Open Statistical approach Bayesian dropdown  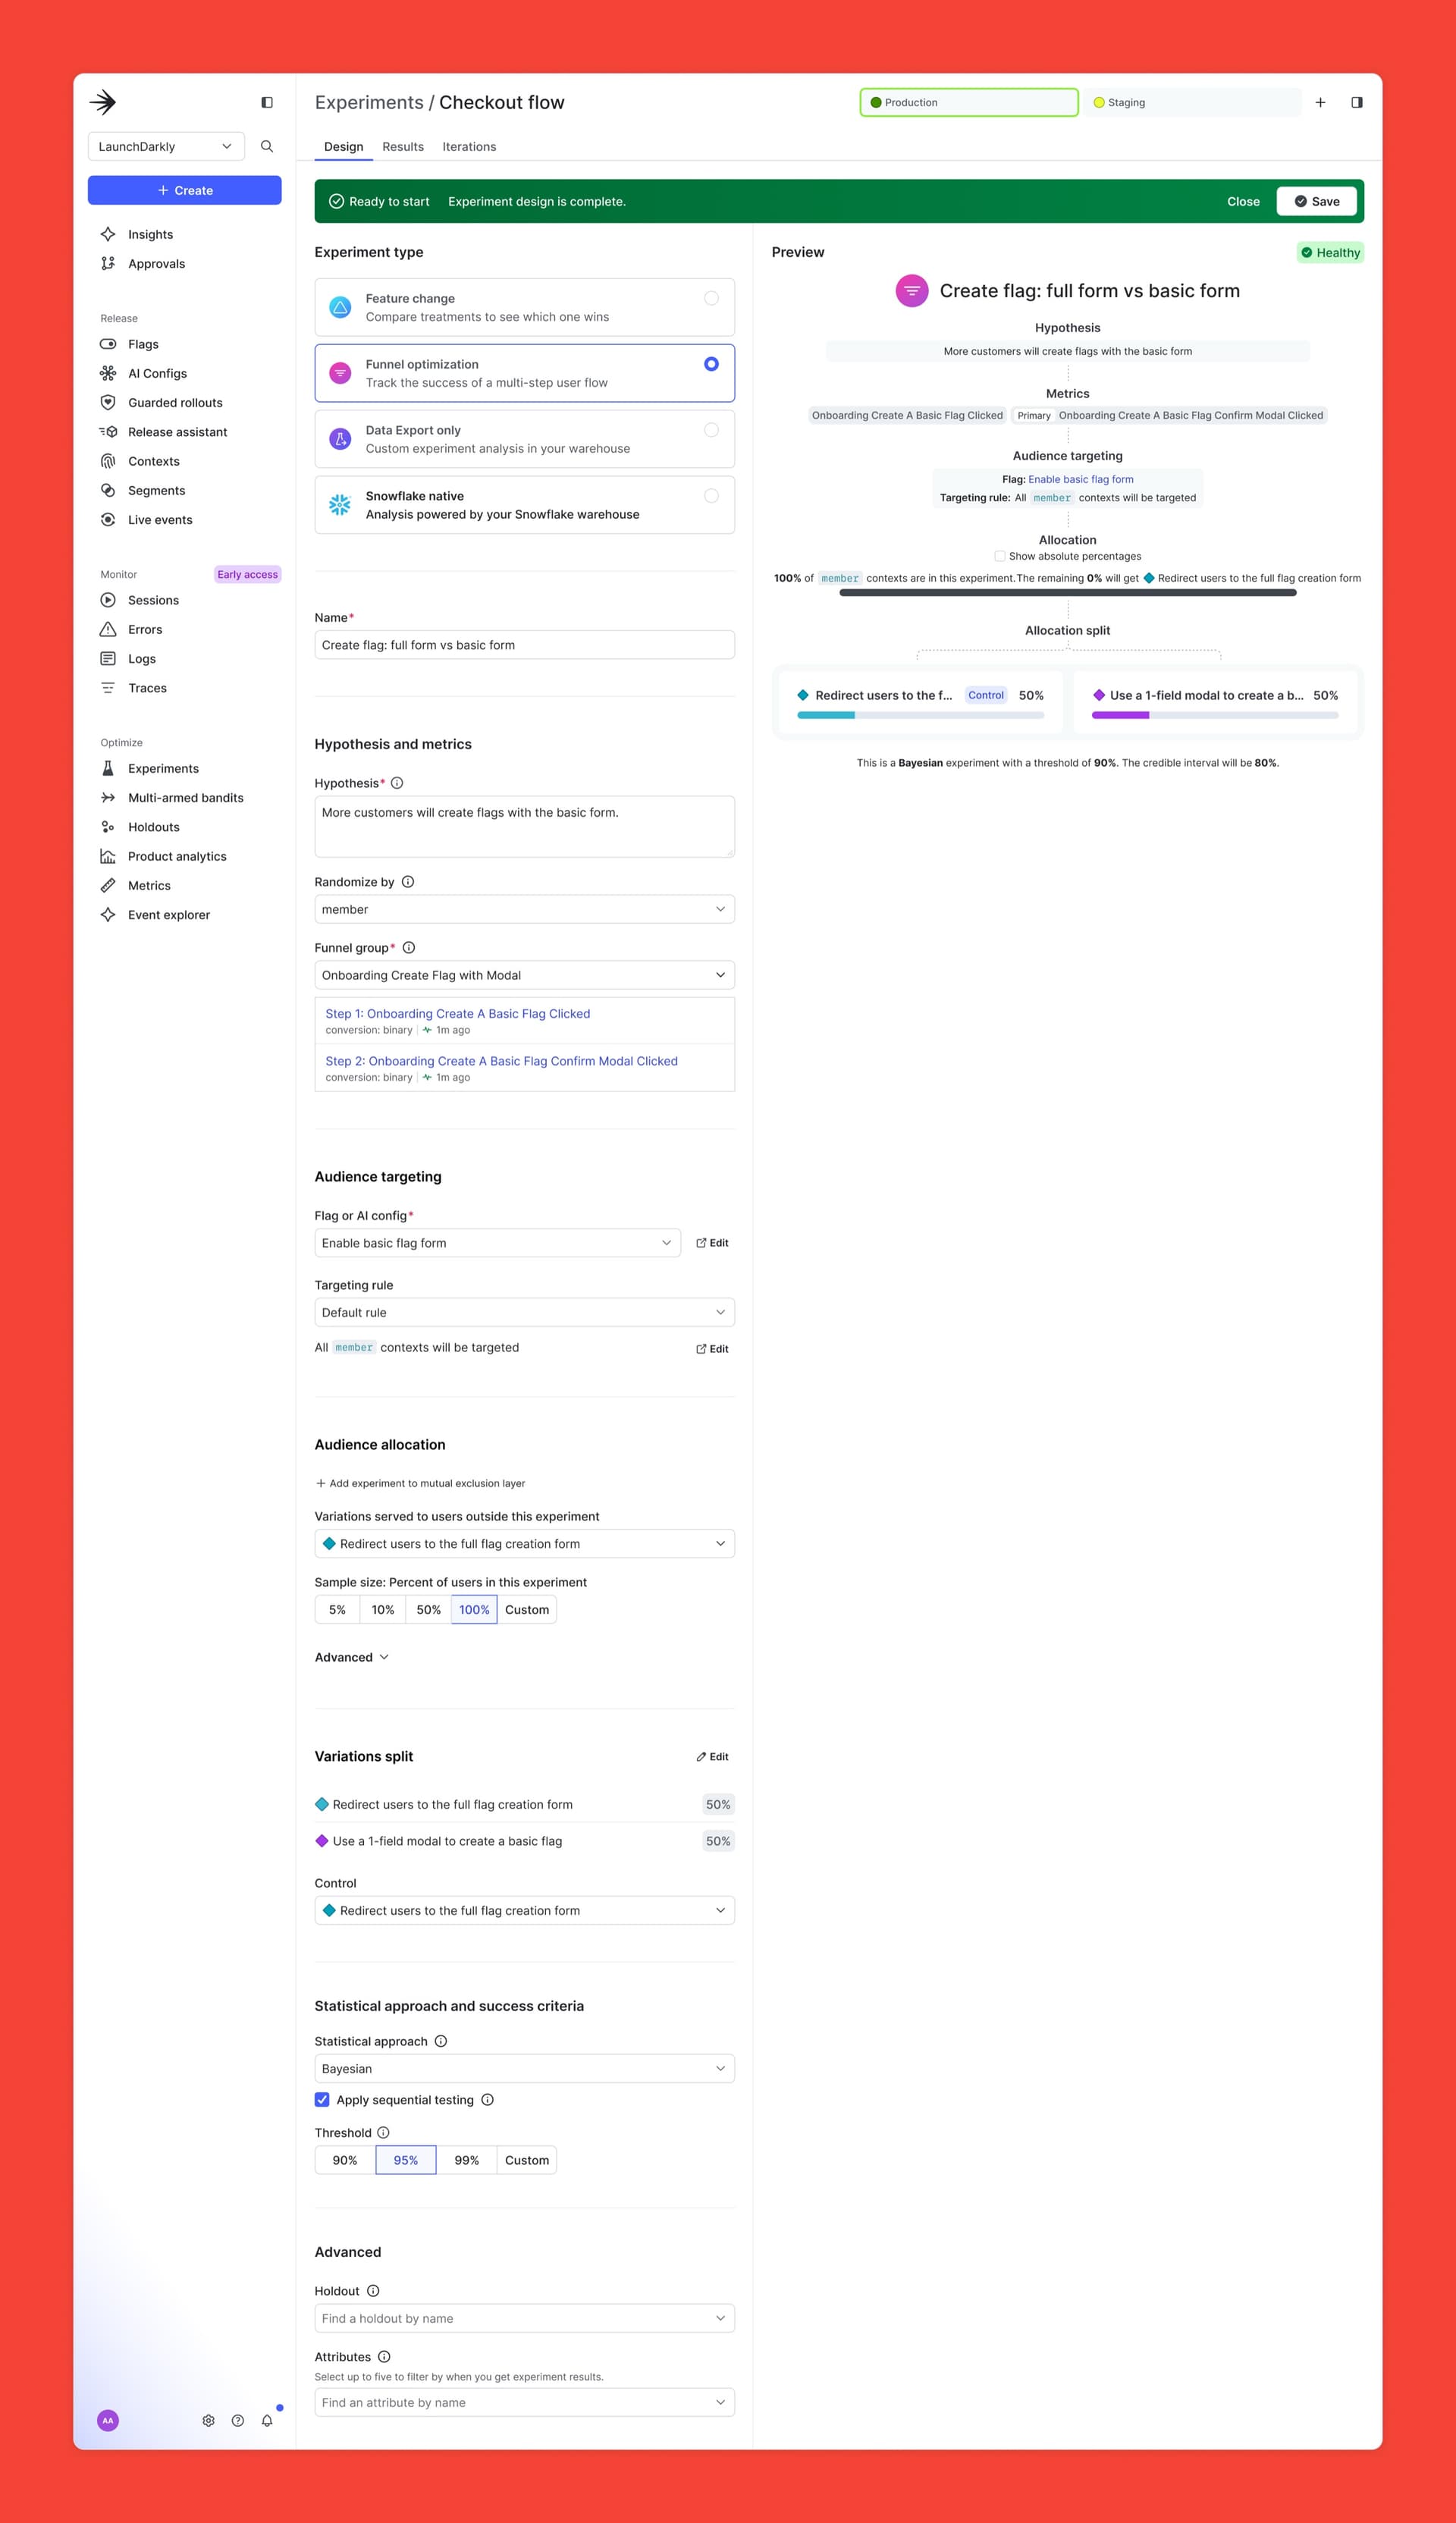point(525,2069)
